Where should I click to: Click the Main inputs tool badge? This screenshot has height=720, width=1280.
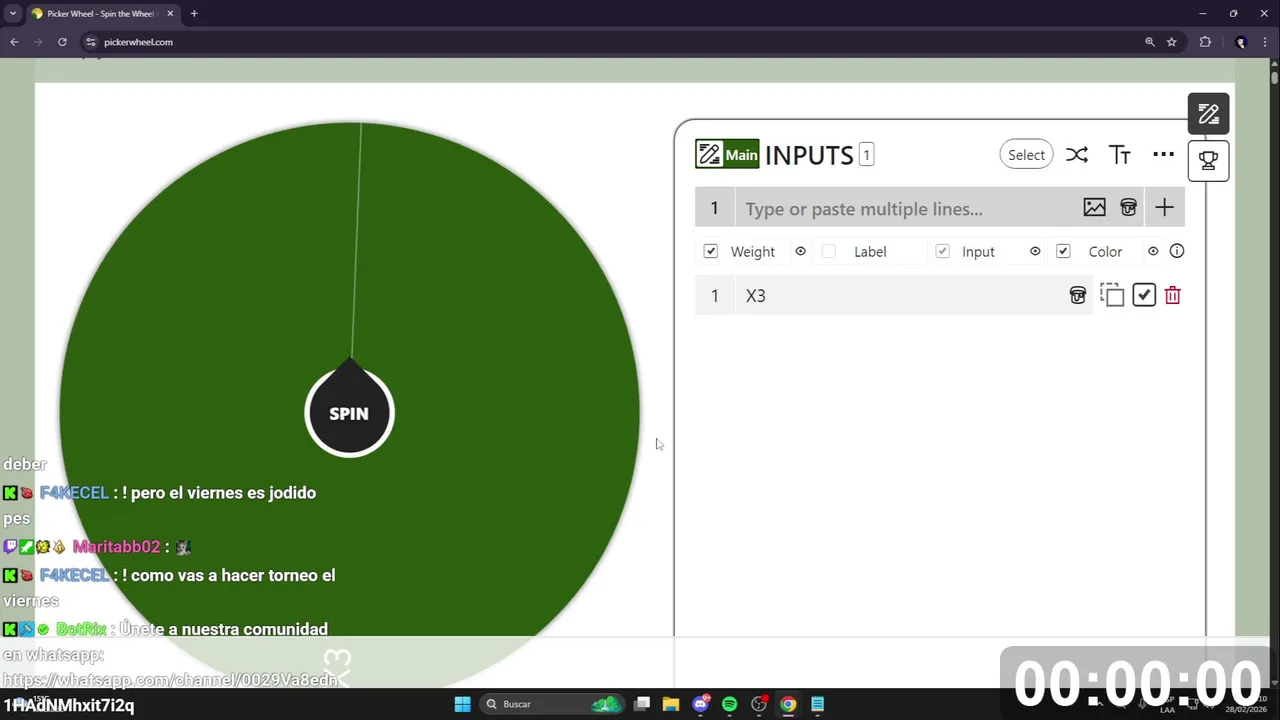[727, 155]
